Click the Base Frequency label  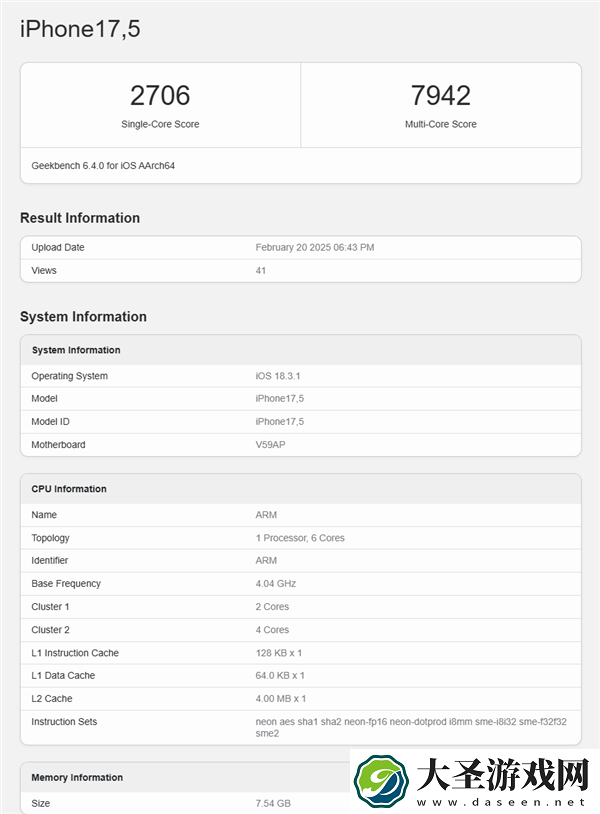coord(66,584)
